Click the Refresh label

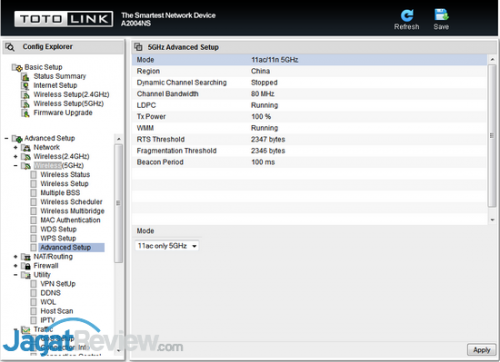pyautogui.click(x=406, y=27)
